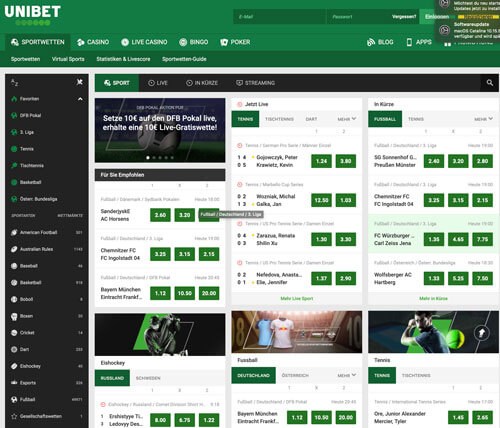Toggle A-Z sorting icon in sidebar
The image size is (500, 428).
(x=14, y=82)
